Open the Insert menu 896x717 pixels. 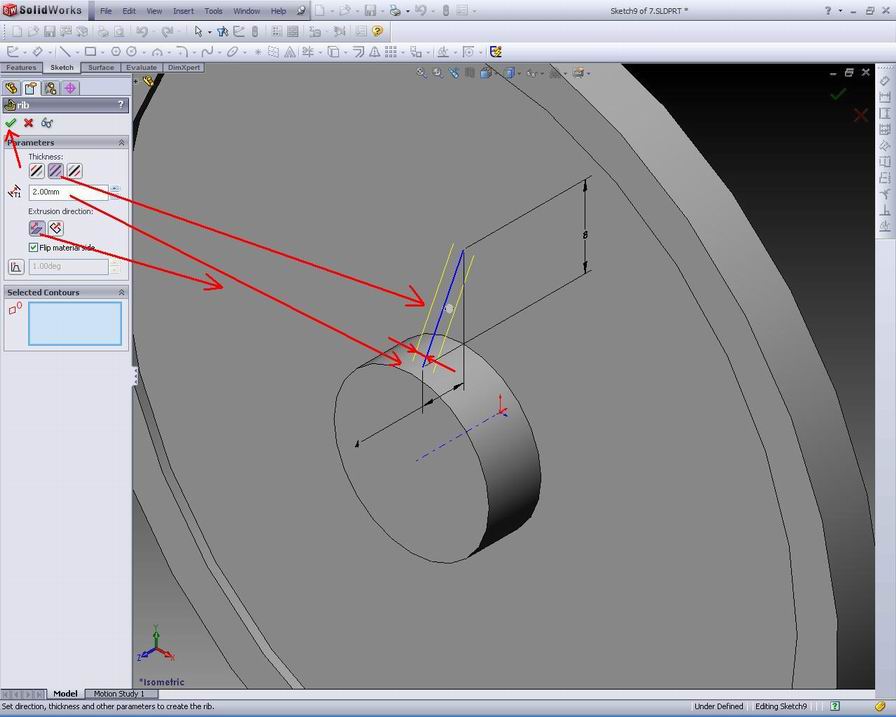coord(182,11)
